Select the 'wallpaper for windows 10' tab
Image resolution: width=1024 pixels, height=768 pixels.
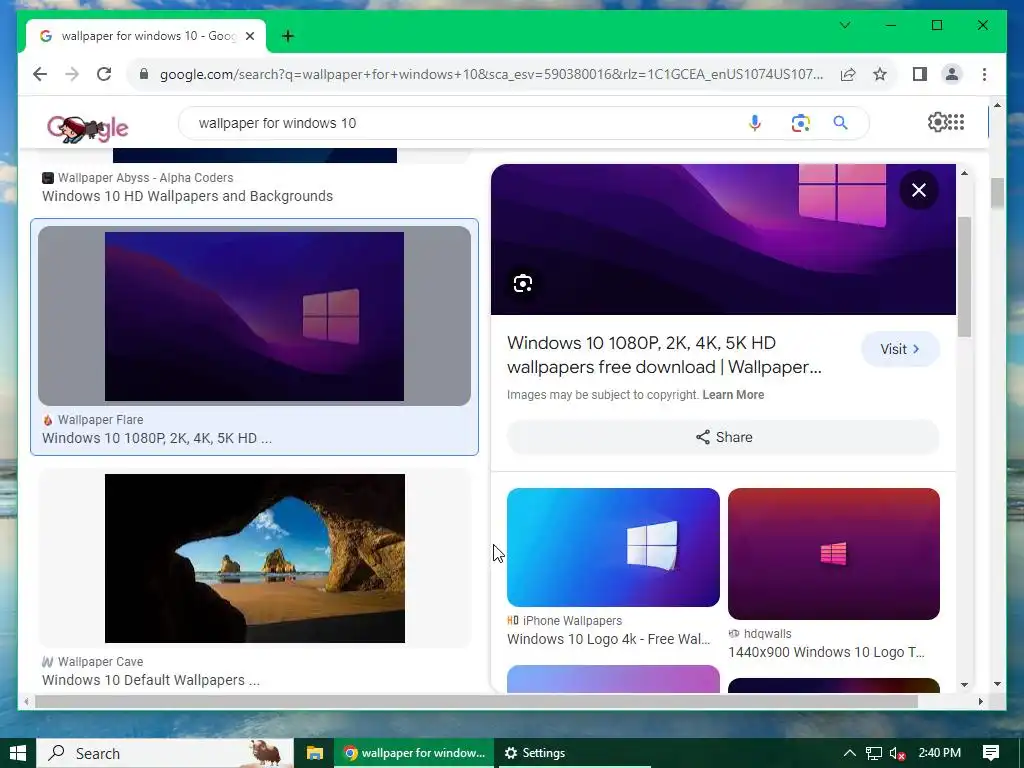(146, 36)
